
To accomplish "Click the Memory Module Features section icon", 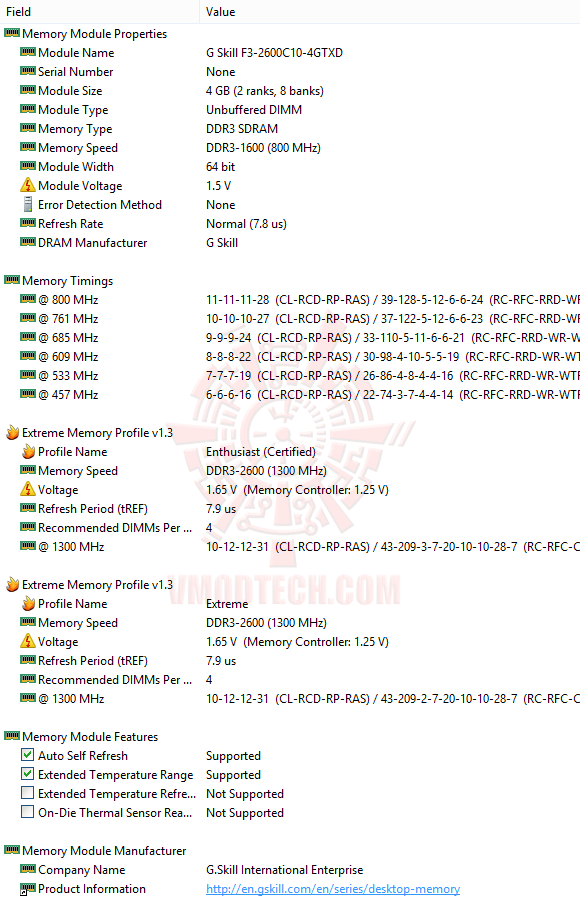I will (12, 736).
